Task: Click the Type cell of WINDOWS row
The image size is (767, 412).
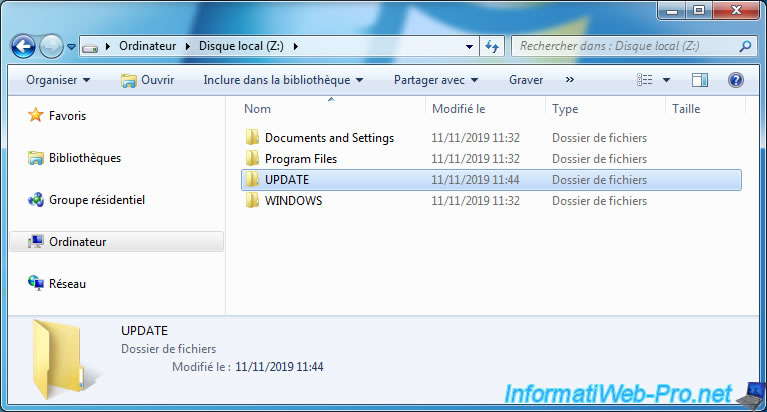Action: [599, 201]
